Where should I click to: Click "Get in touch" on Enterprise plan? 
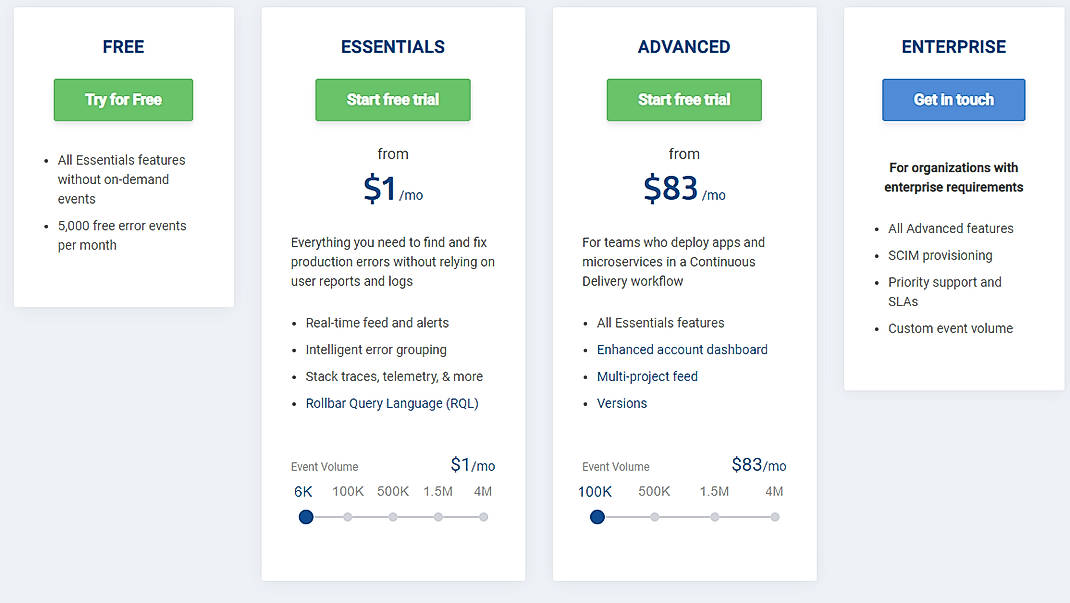(953, 100)
